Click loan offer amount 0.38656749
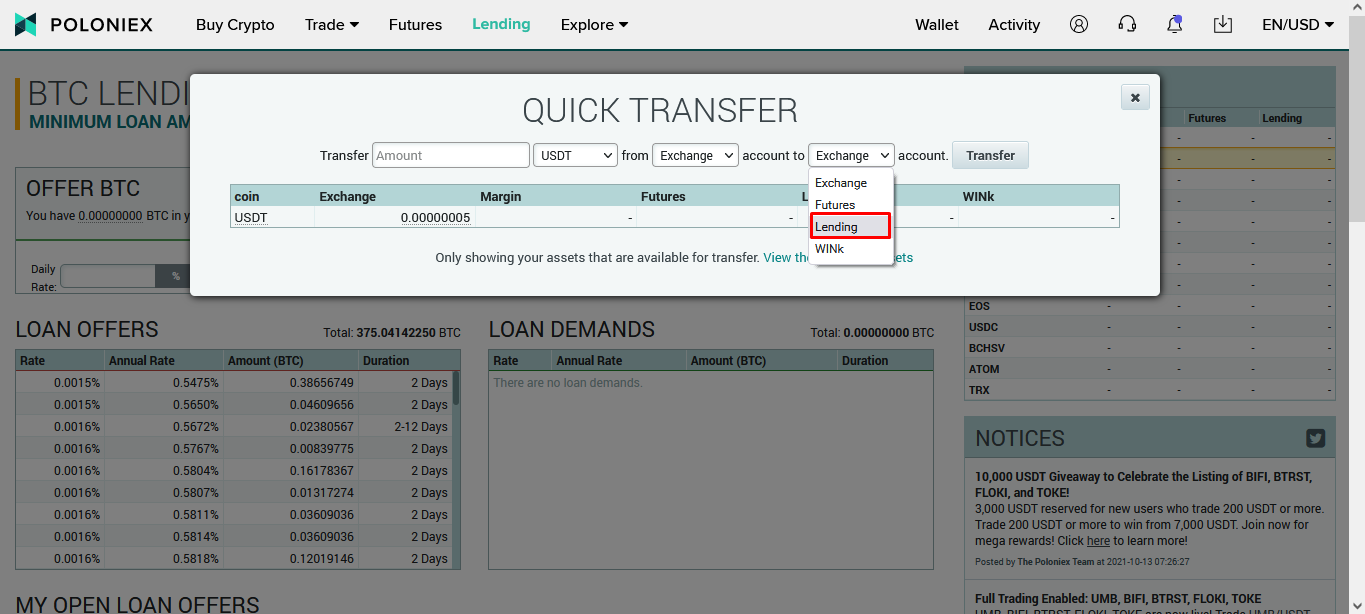Image resolution: width=1365 pixels, height=614 pixels. 322,383
